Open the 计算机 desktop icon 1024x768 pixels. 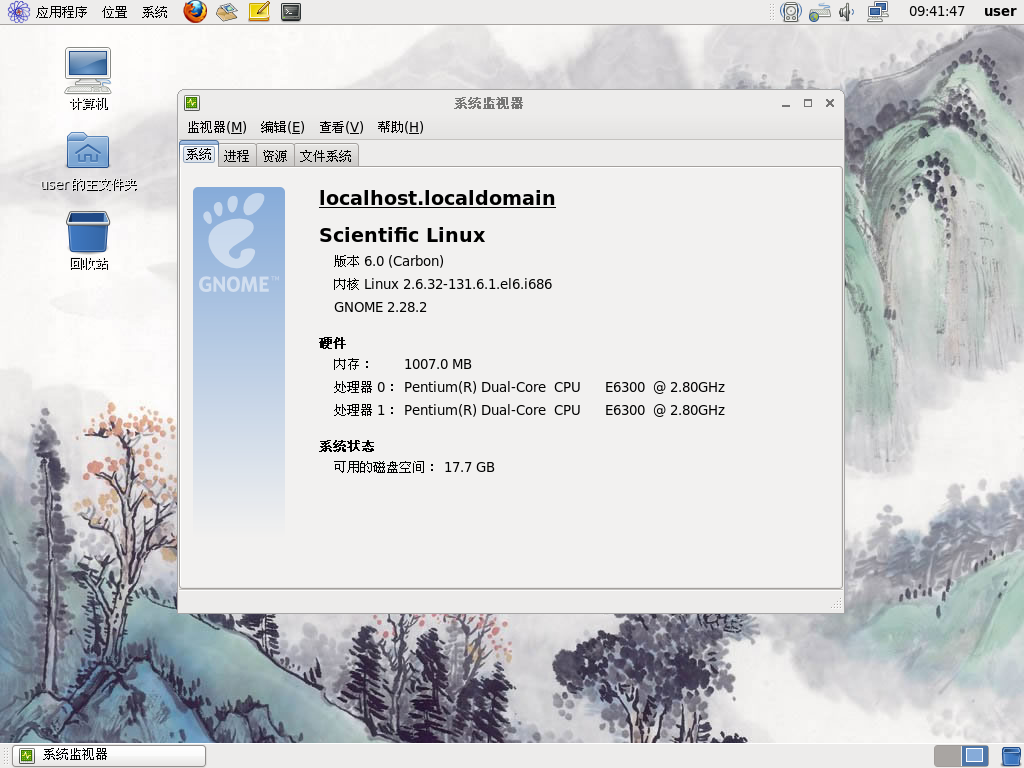click(x=88, y=78)
